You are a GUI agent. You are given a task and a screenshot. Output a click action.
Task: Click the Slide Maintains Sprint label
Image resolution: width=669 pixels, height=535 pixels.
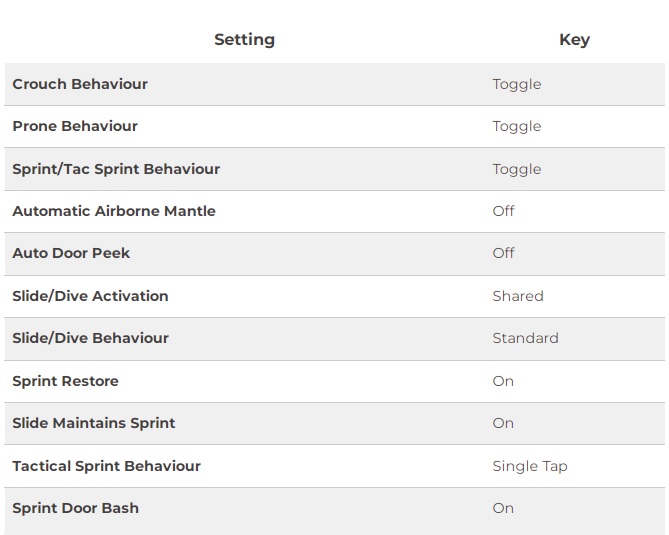pyautogui.click(x=94, y=423)
